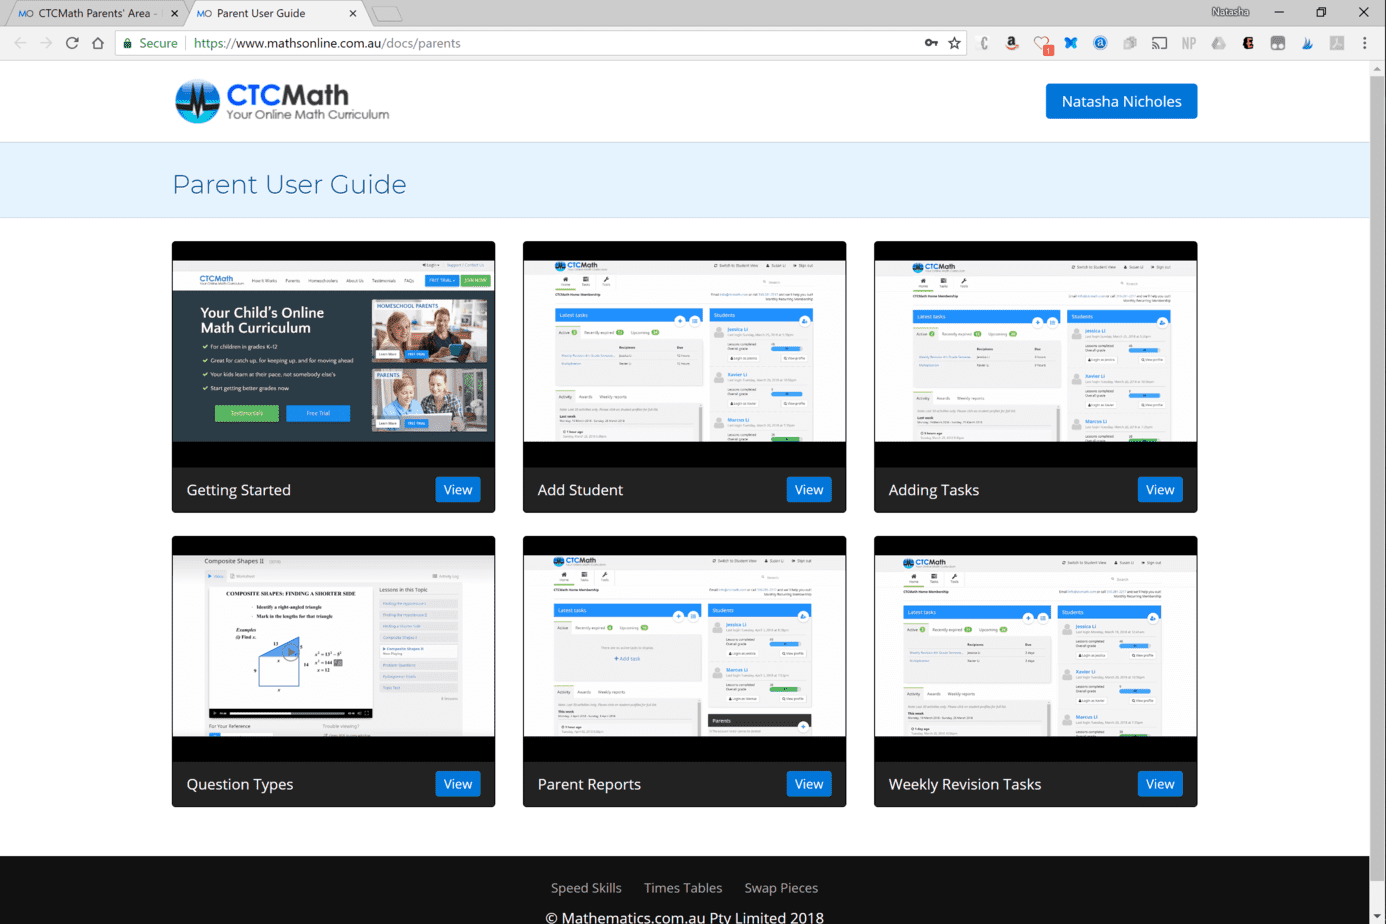Open the Speed Skills footer link
This screenshot has height=924, width=1386.
[x=586, y=888]
